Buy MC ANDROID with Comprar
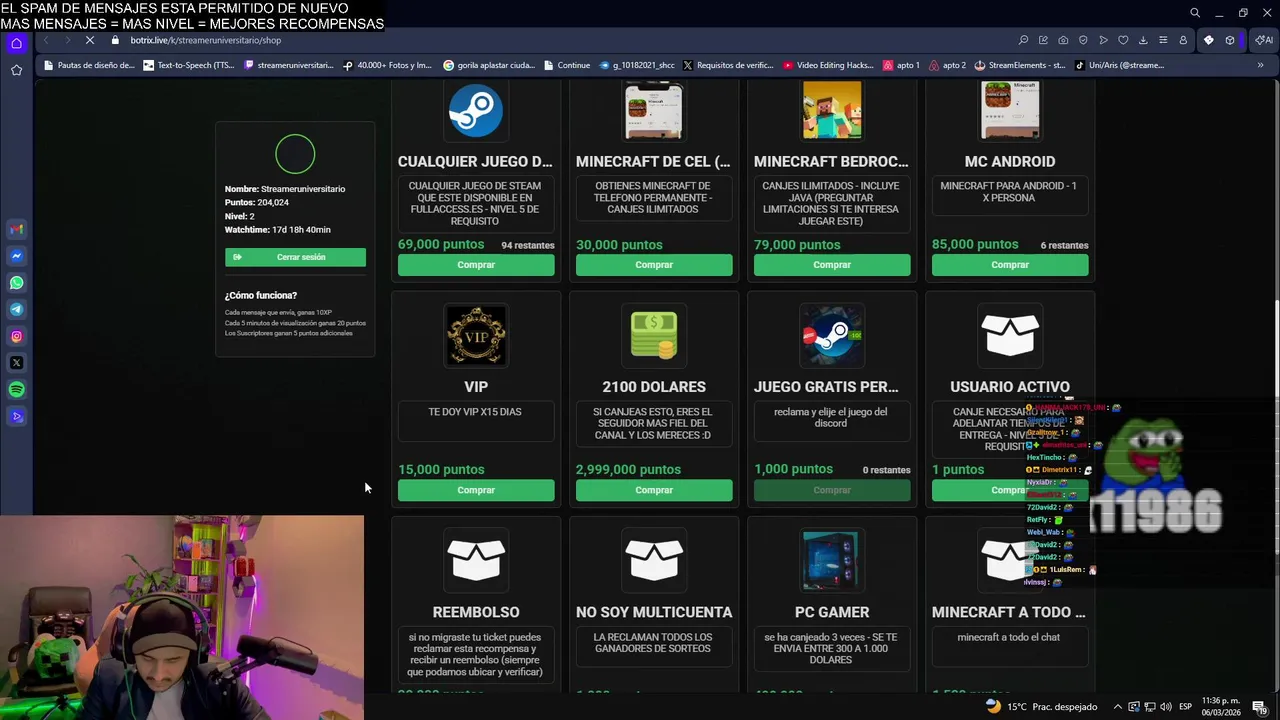The image size is (1280, 720). click(x=1010, y=265)
